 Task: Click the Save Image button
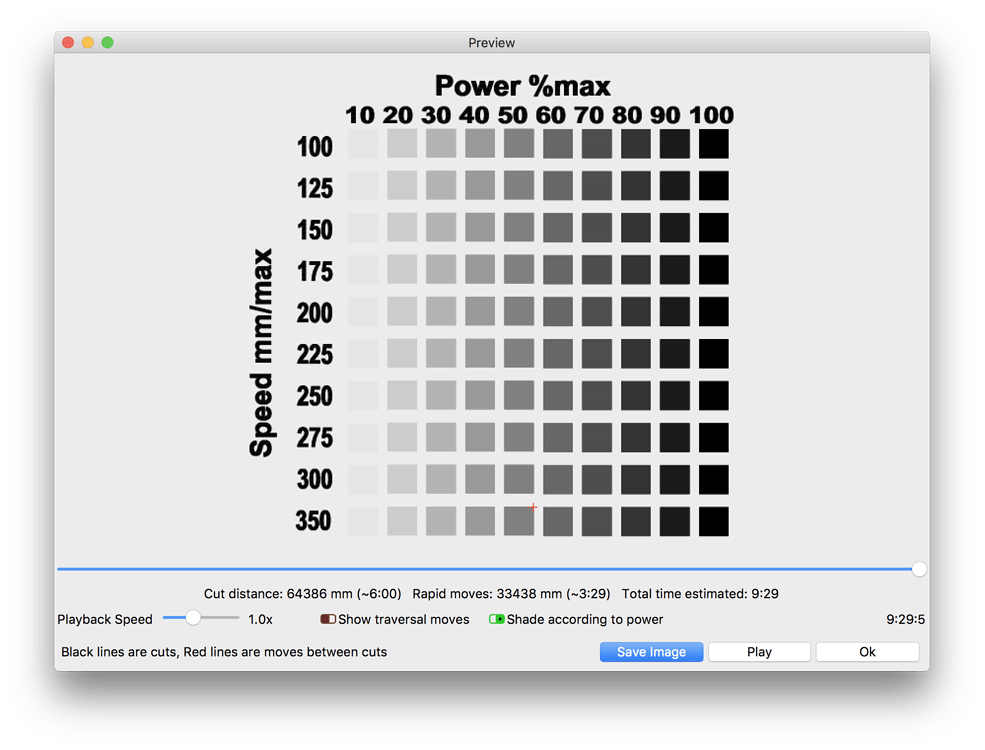coord(651,652)
